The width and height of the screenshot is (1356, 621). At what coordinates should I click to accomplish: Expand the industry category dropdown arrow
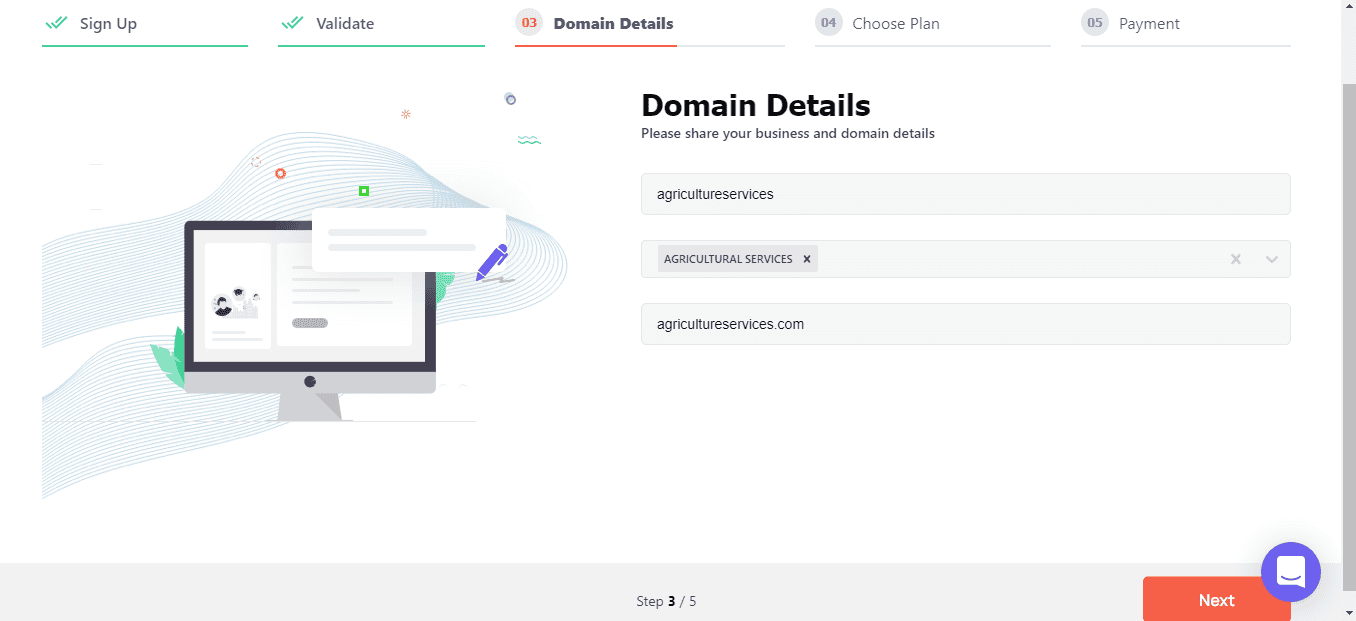coord(1272,259)
